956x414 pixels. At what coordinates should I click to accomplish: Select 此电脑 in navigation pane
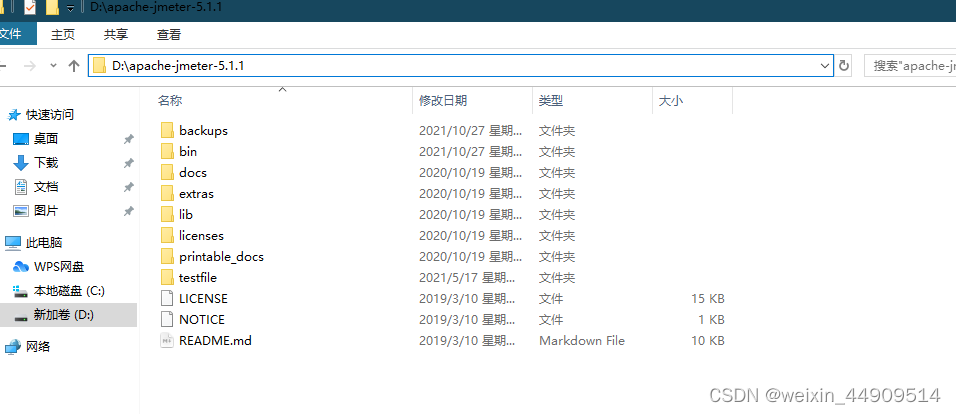(x=44, y=243)
